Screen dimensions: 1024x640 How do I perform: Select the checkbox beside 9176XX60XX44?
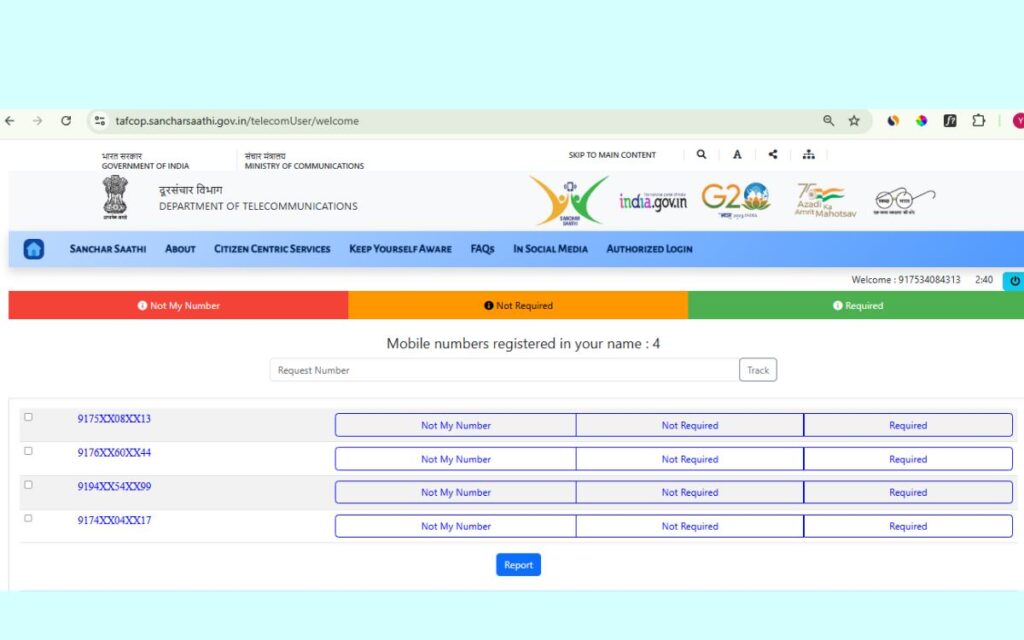tap(28, 451)
